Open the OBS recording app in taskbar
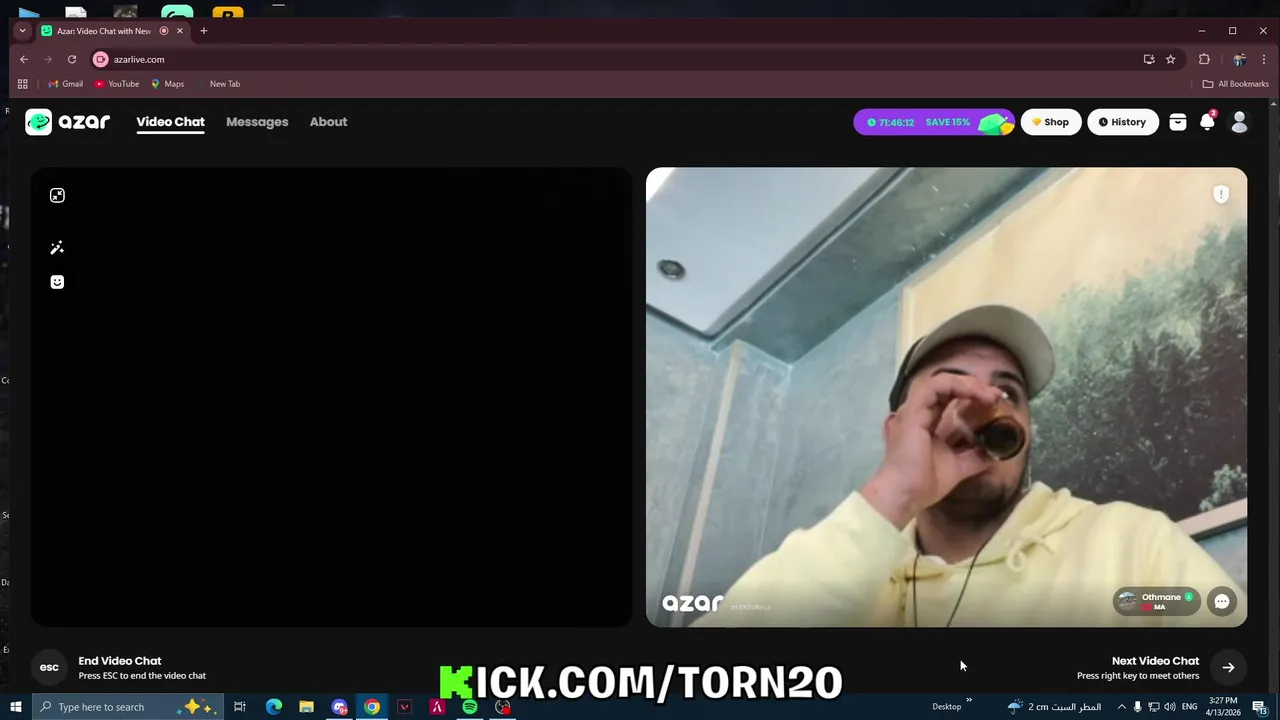Image resolution: width=1280 pixels, height=720 pixels. click(503, 707)
